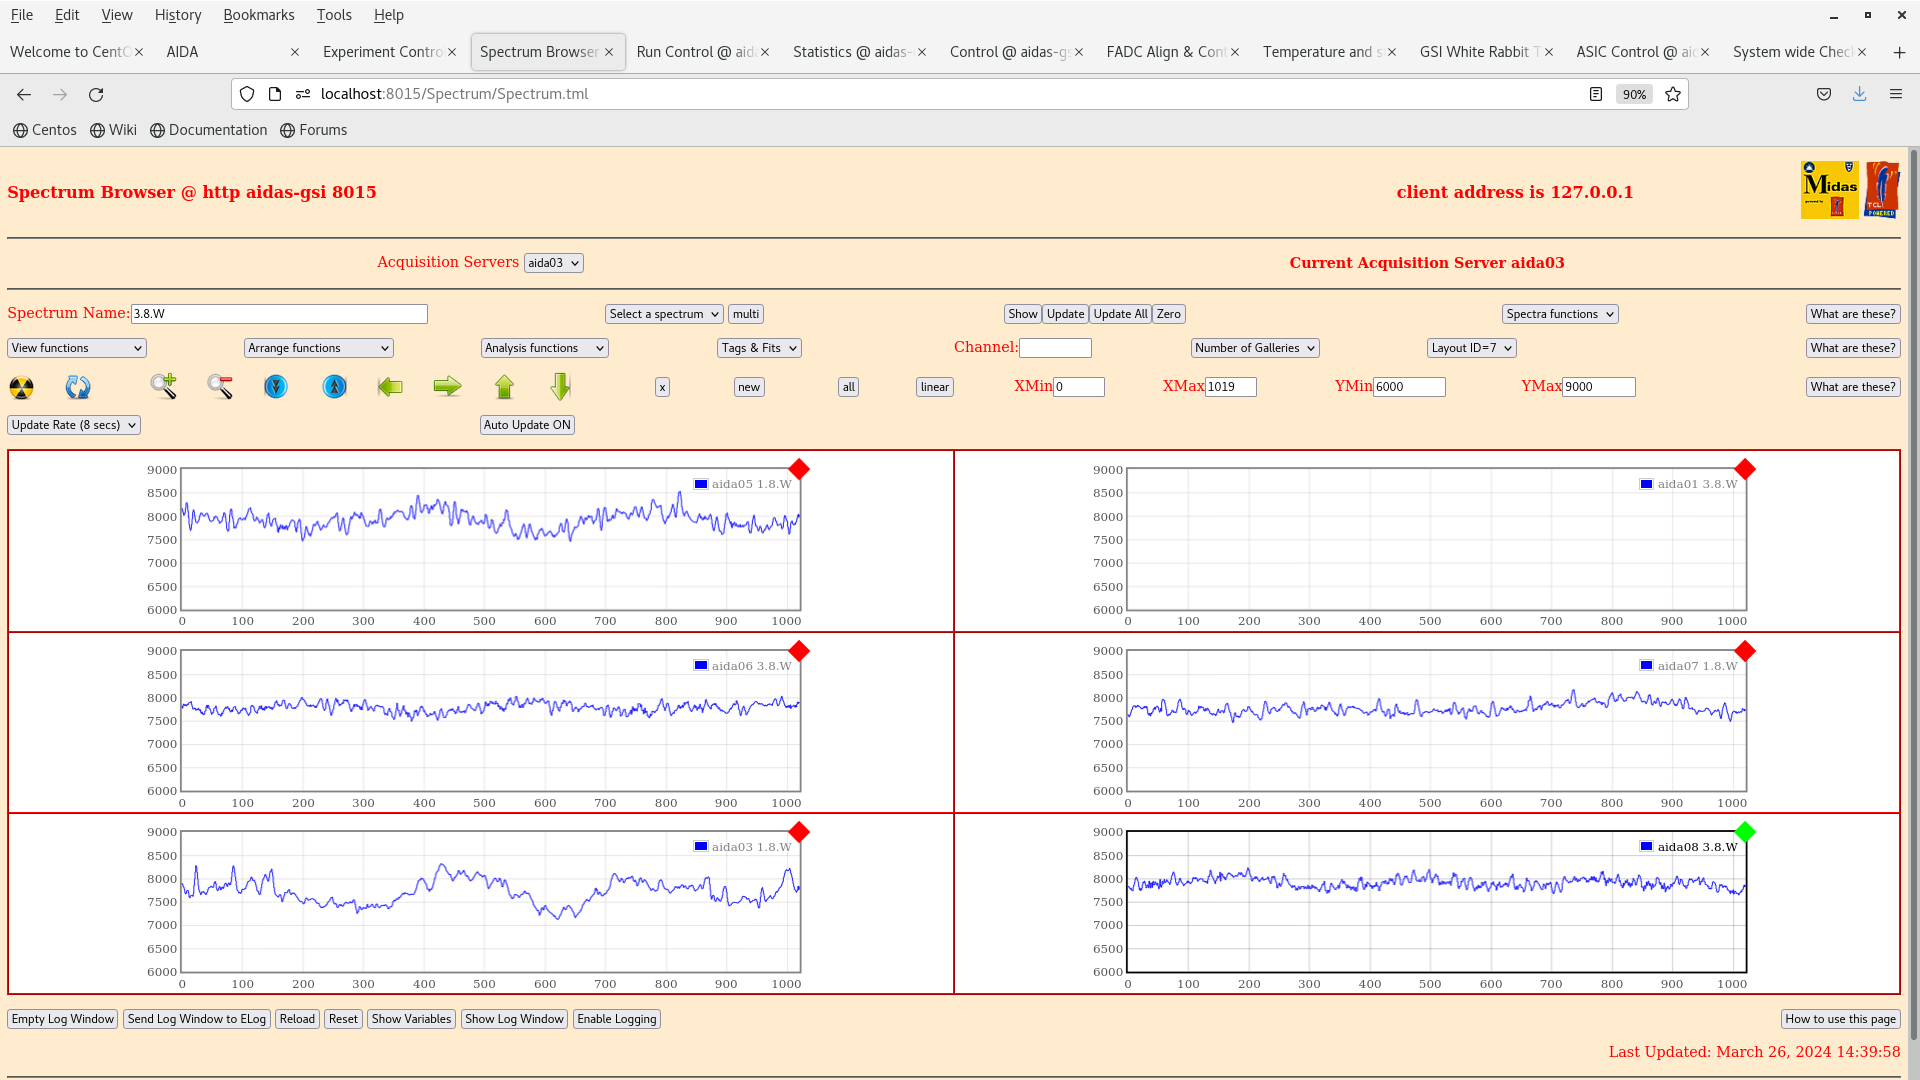Click the green left arrow icon
The image size is (1920, 1080).
390,386
